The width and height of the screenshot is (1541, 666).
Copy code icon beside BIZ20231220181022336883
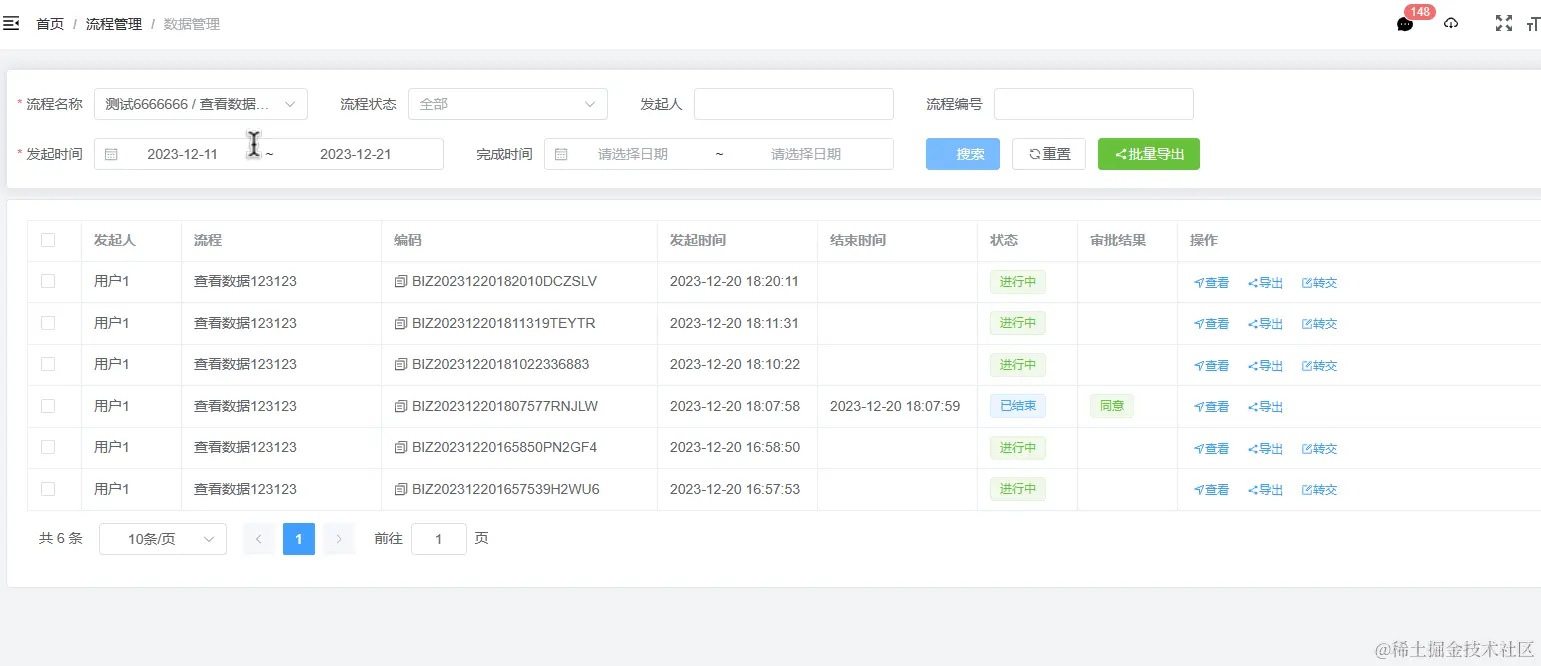[x=401, y=365]
